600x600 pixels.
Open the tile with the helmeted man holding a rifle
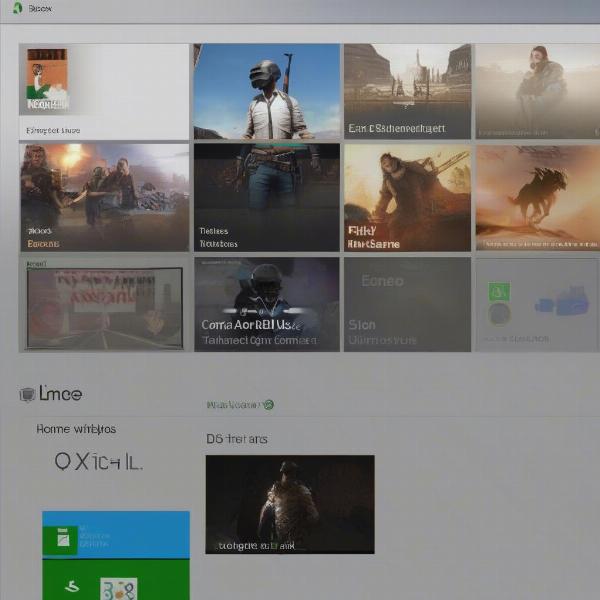(267, 91)
